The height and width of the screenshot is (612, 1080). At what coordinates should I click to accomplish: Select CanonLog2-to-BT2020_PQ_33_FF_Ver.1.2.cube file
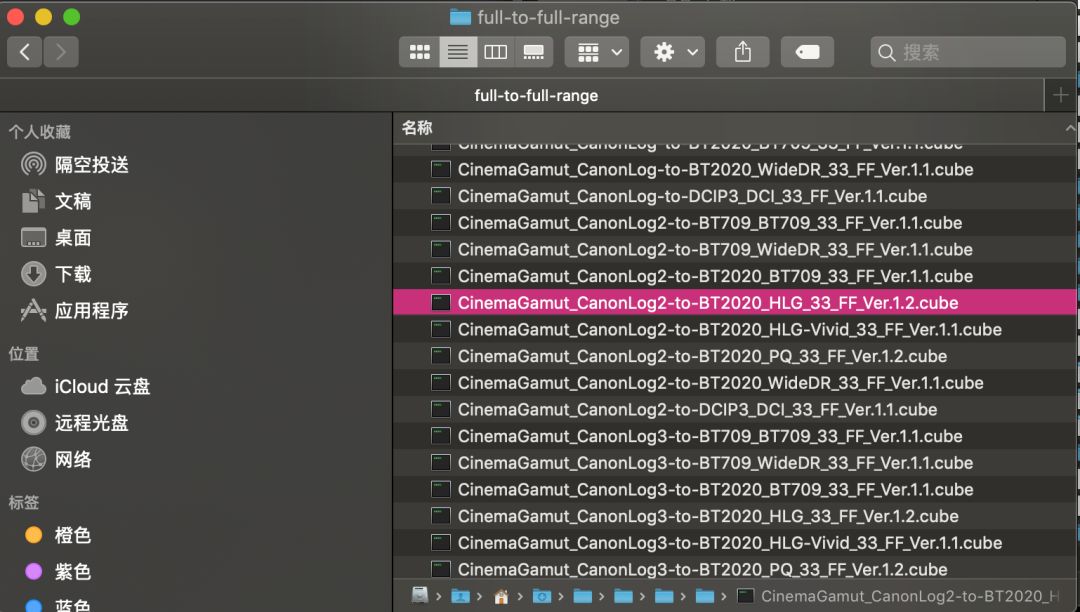pyautogui.click(x=702, y=356)
